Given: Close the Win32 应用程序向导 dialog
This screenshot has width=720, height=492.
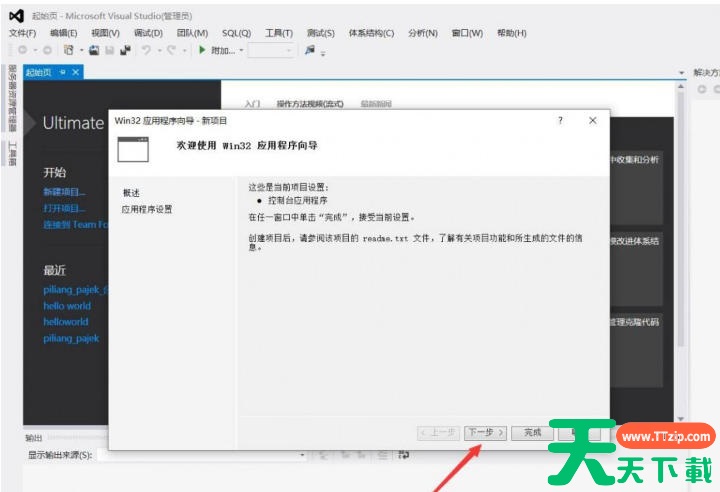Looking at the screenshot, I should pyautogui.click(x=593, y=120).
